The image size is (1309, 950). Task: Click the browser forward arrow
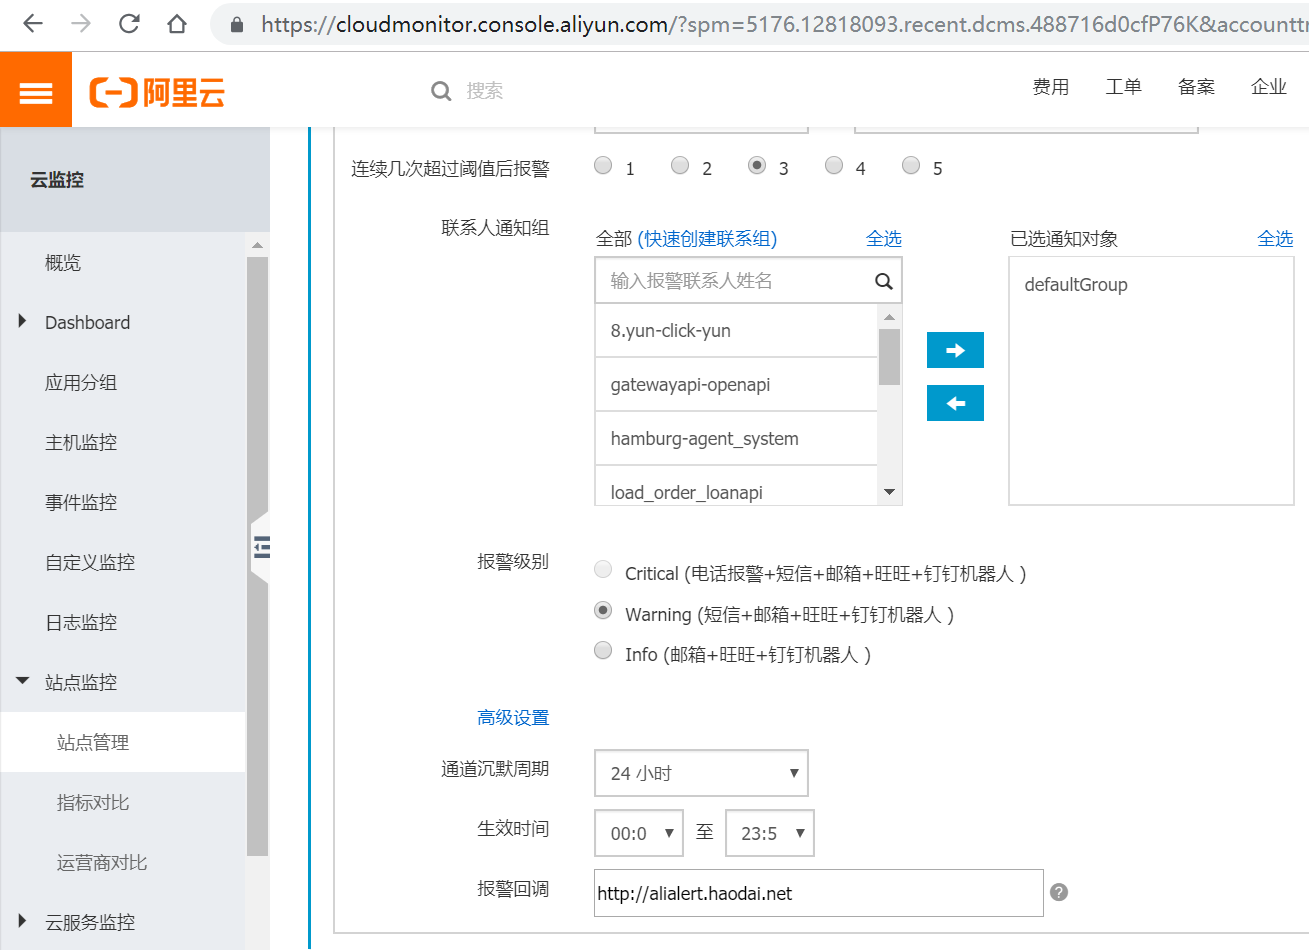[x=81, y=23]
